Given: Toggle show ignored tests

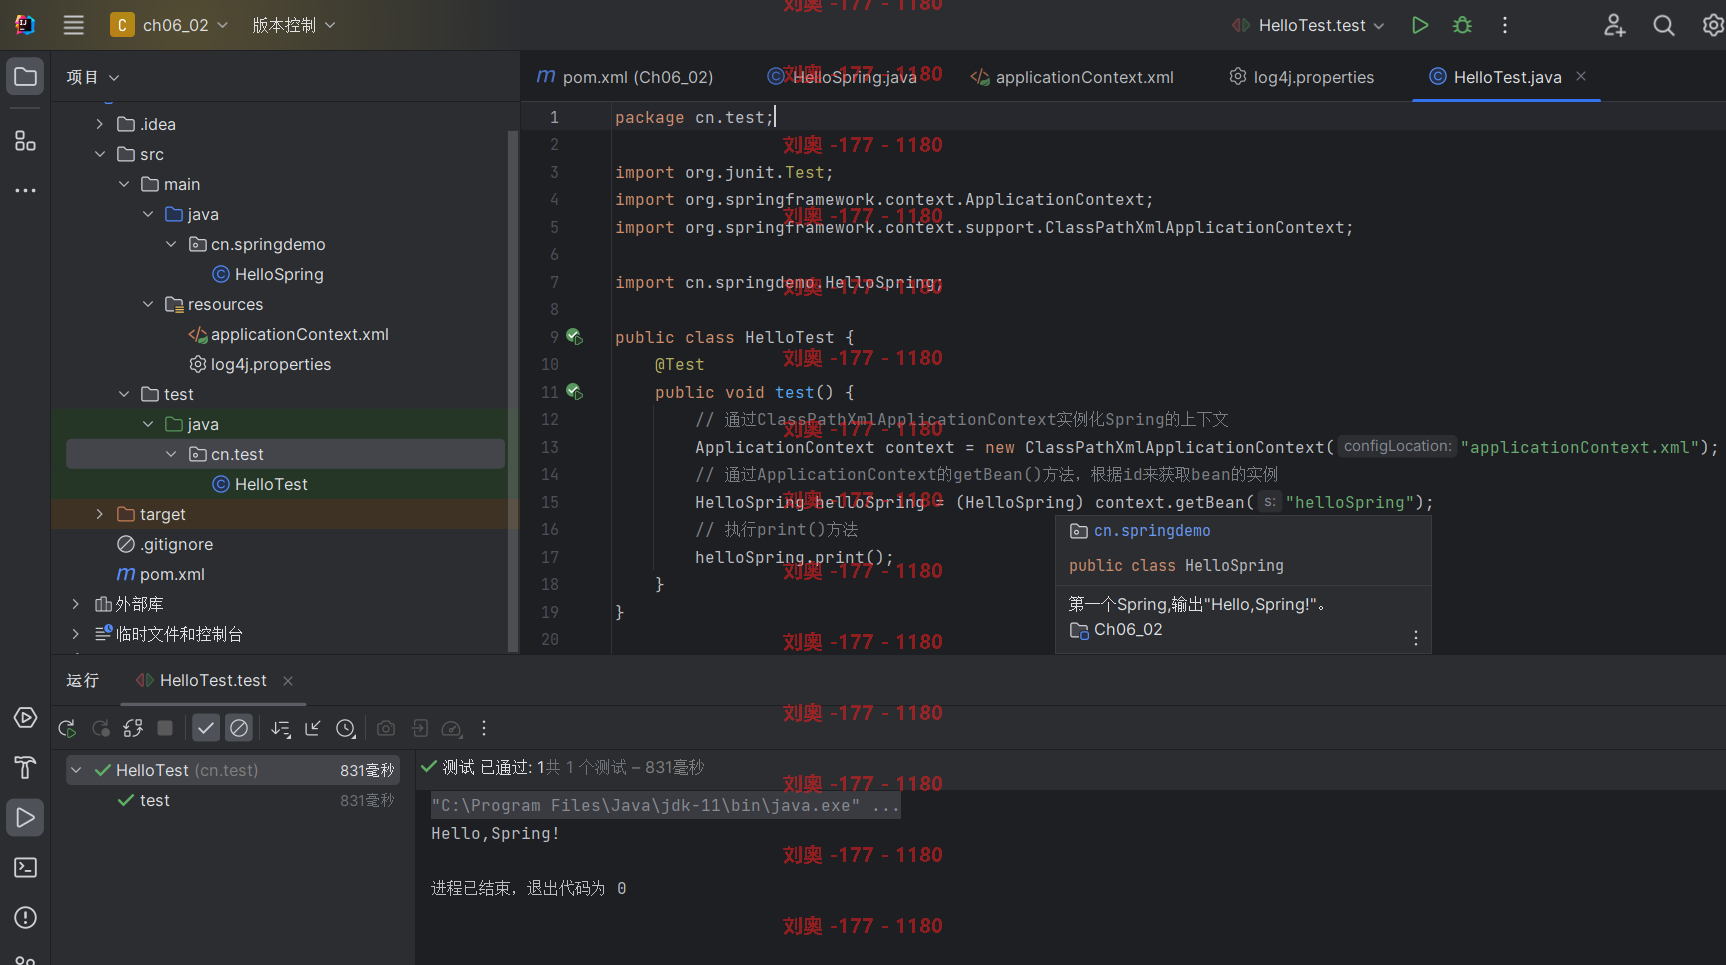Looking at the screenshot, I should [239, 729].
